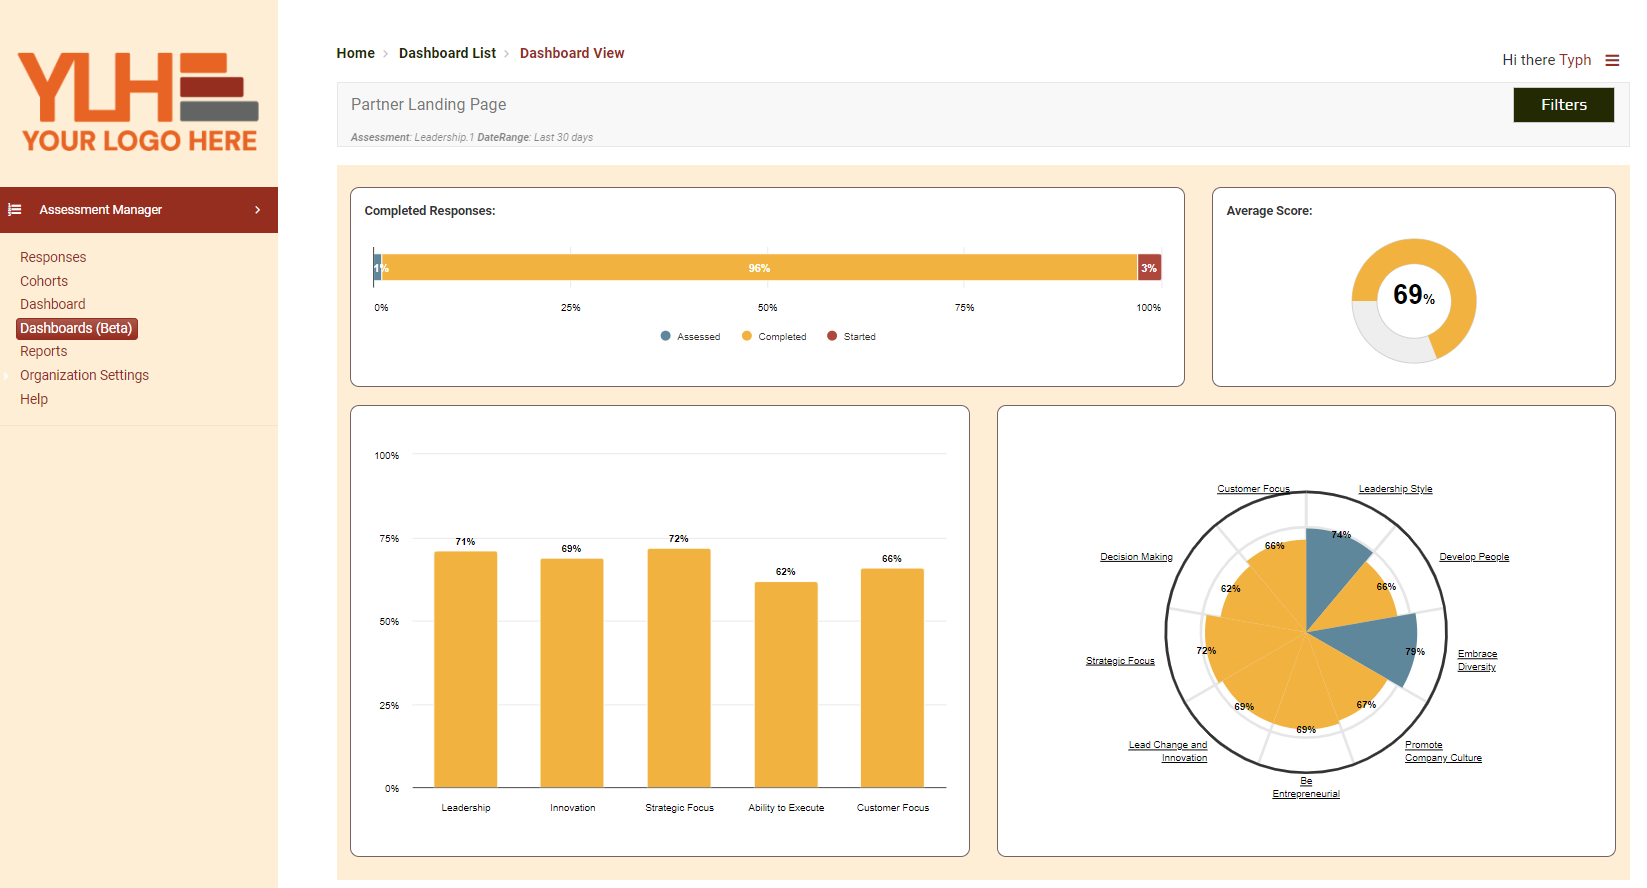Open Responses in the sidebar
Image resolution: width=1647 pixels, height=888 pixels.
click(53, 257)
